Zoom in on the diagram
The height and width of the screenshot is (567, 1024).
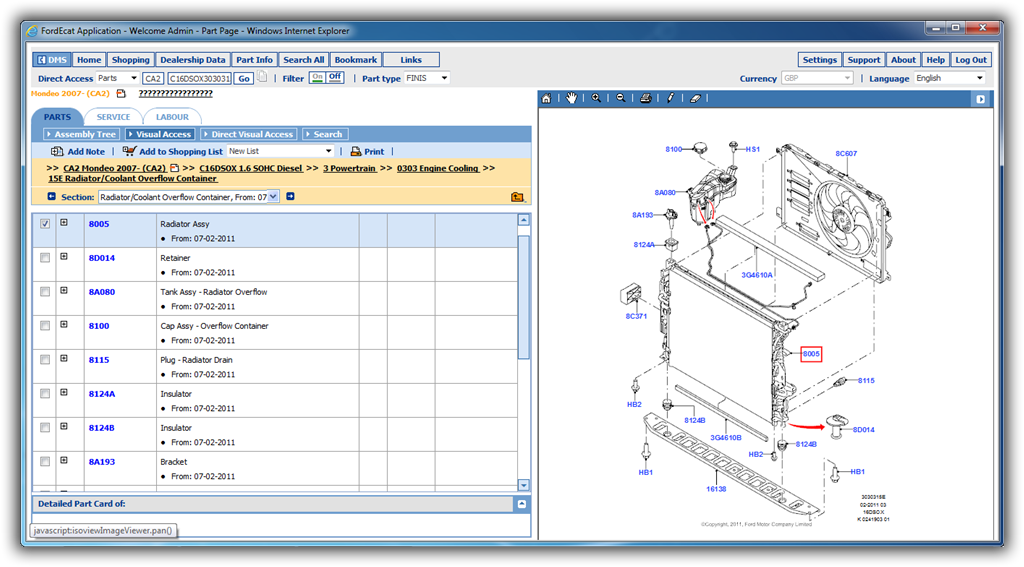[x=596, y=98]
